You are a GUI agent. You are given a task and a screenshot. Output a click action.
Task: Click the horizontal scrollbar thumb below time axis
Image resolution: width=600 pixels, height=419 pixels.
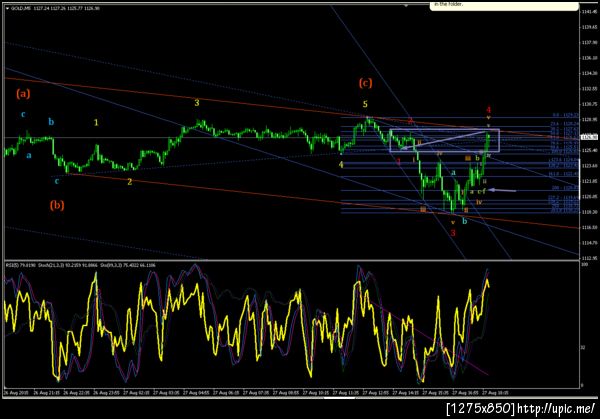click(339, 398)
